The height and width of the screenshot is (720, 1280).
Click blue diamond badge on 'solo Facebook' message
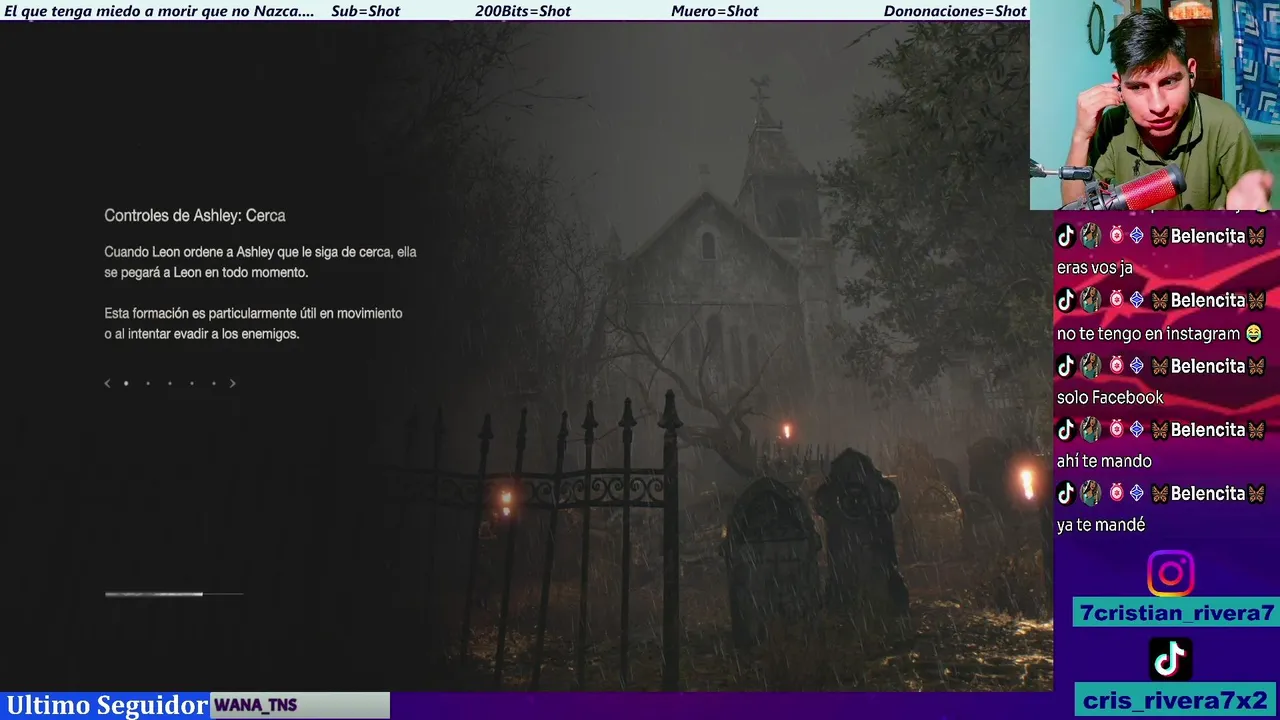[x=1136, y=366]
